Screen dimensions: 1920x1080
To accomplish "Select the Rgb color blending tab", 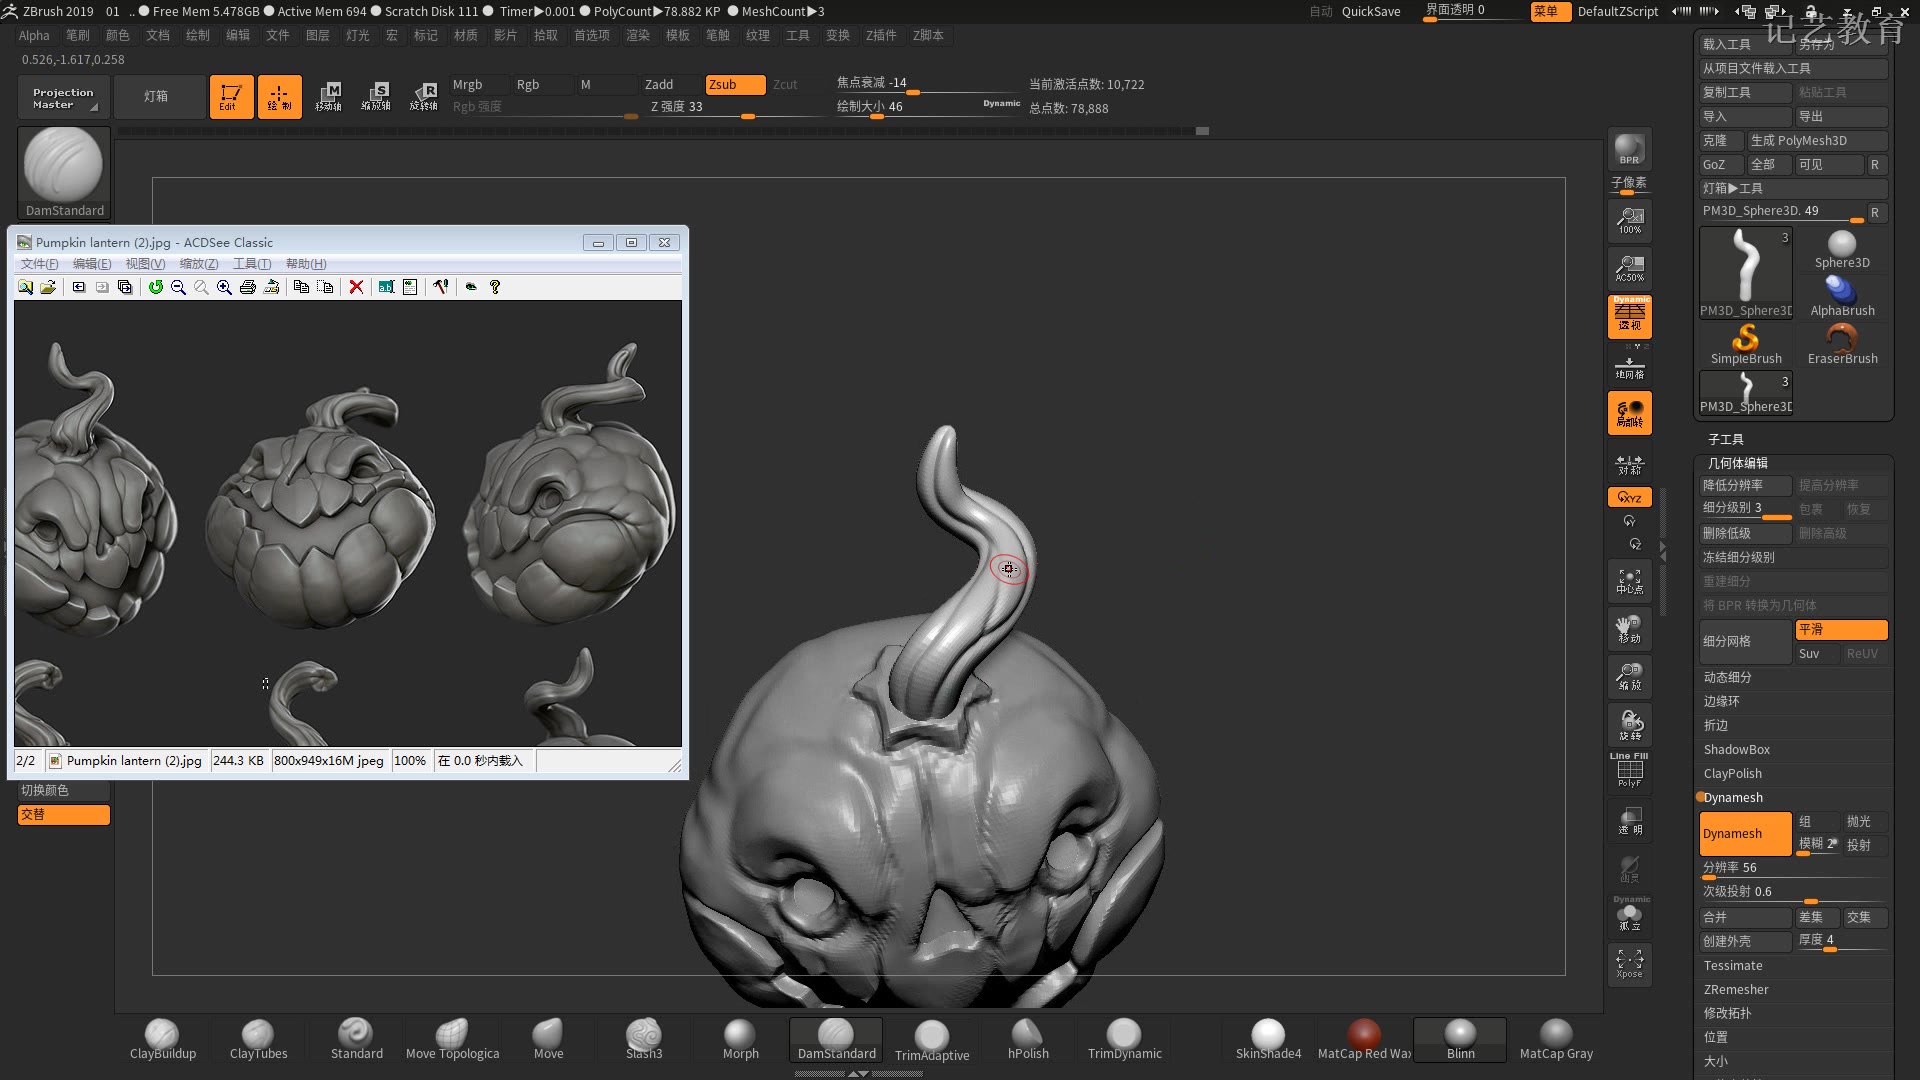I will click(x=527, y=82).
